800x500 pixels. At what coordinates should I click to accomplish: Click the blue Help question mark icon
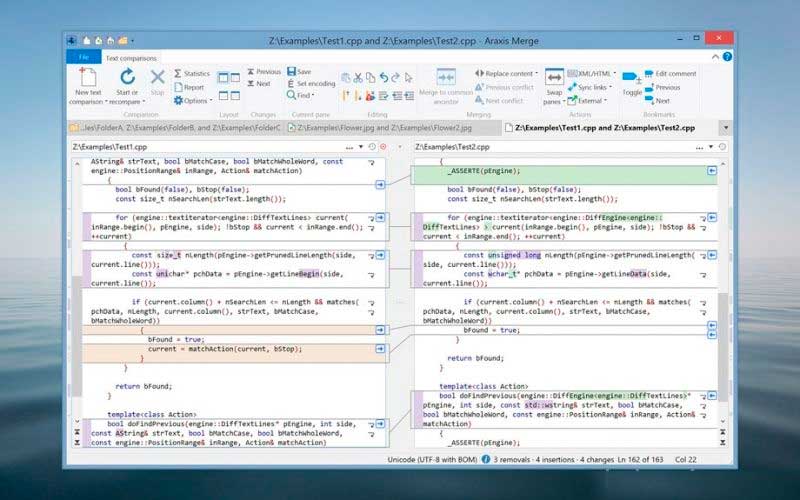[727, 57]
